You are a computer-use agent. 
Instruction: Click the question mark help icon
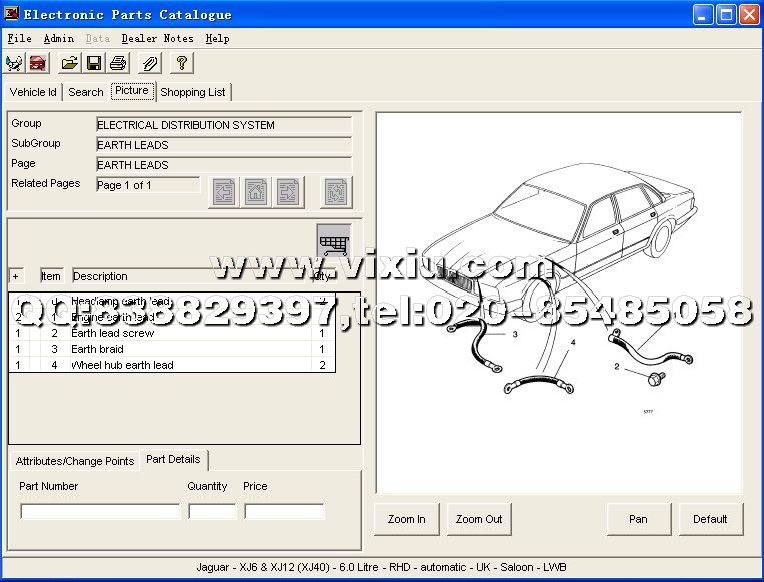tap(181, 63)
